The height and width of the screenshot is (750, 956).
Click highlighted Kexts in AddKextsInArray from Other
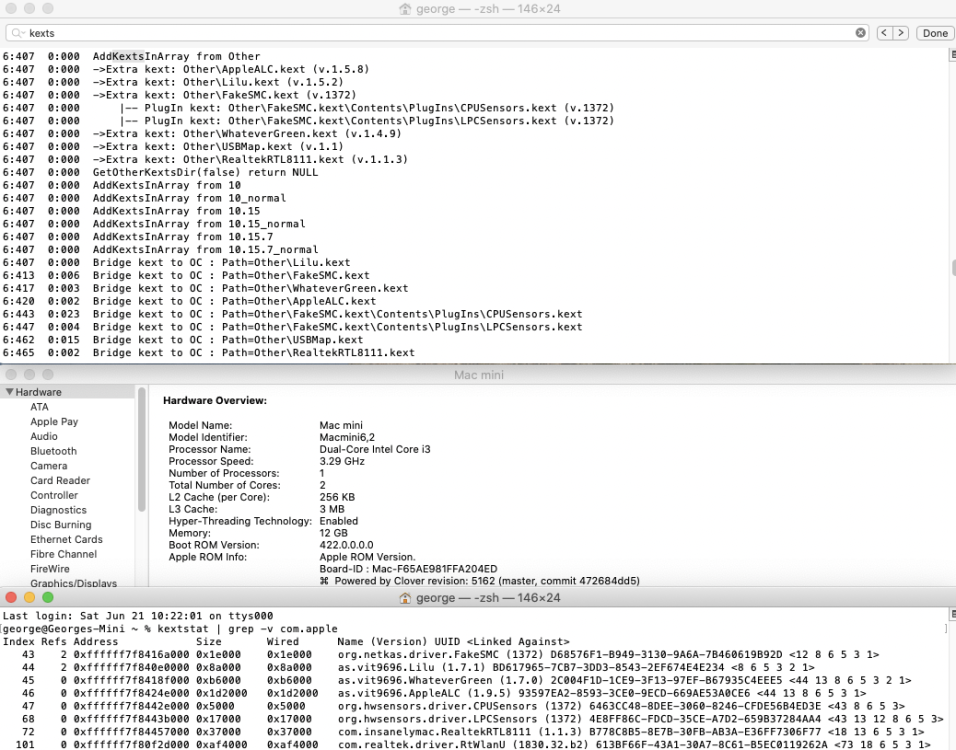point(128,56)
